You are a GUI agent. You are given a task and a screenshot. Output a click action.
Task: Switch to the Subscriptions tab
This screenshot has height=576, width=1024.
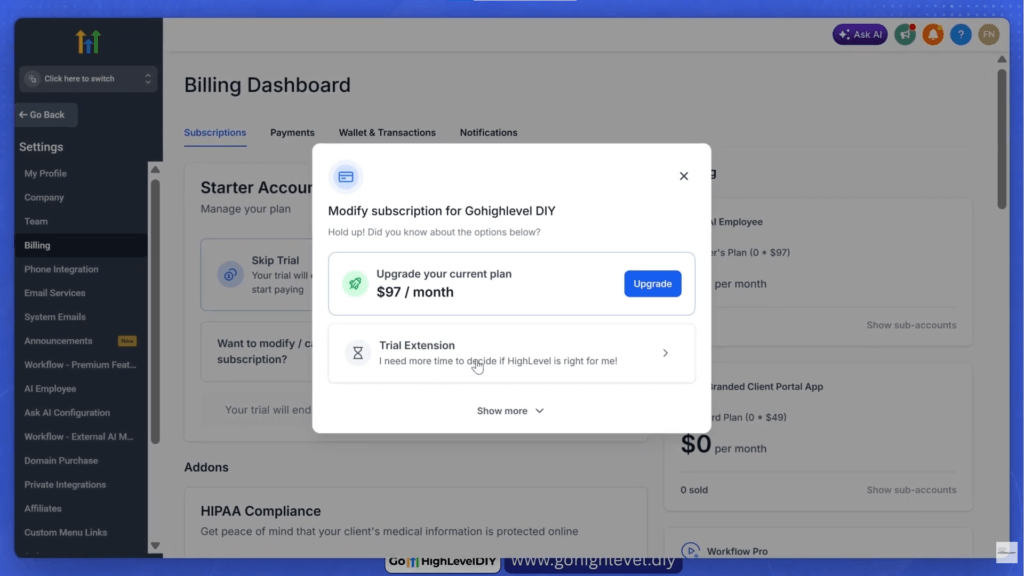(x=215, y=133)
